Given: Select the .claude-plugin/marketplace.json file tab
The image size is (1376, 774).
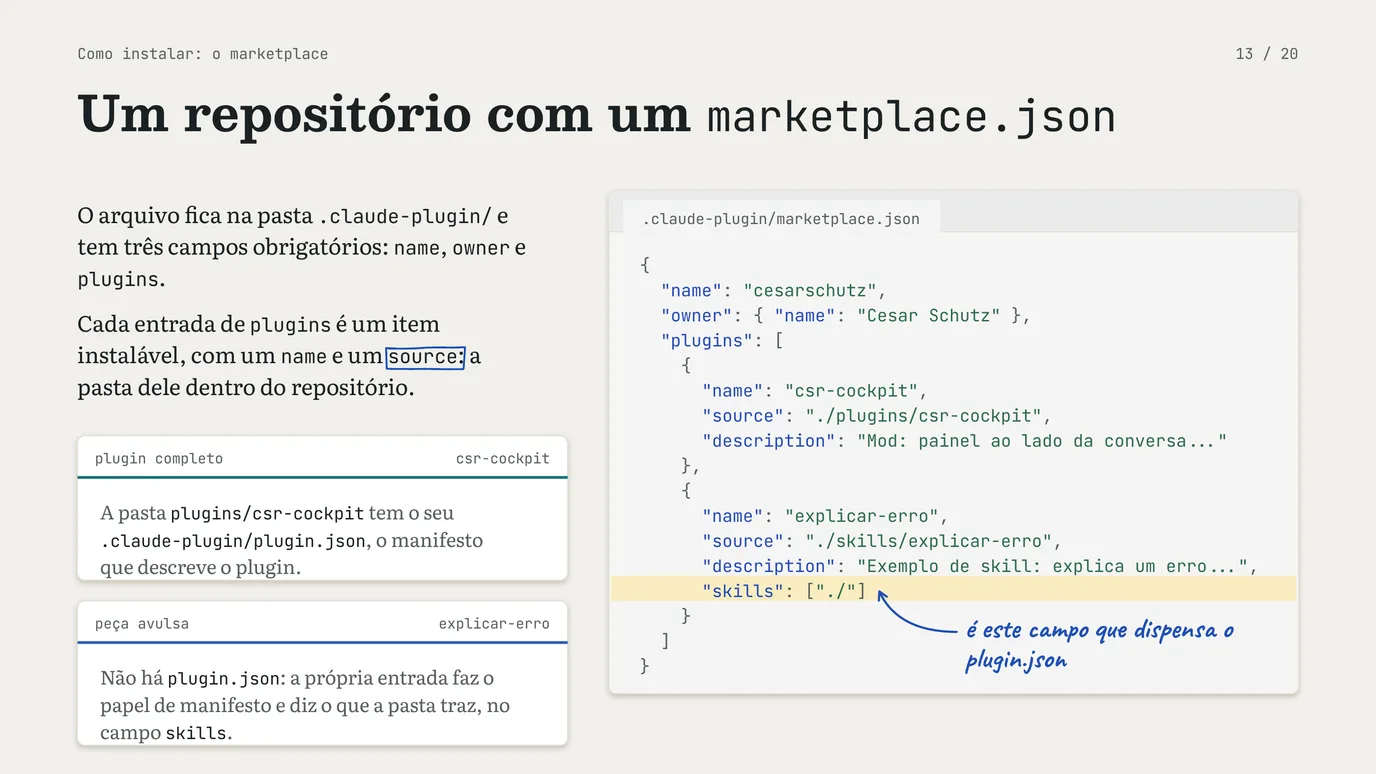Looking at the screenshot, I should pos(781,219).
